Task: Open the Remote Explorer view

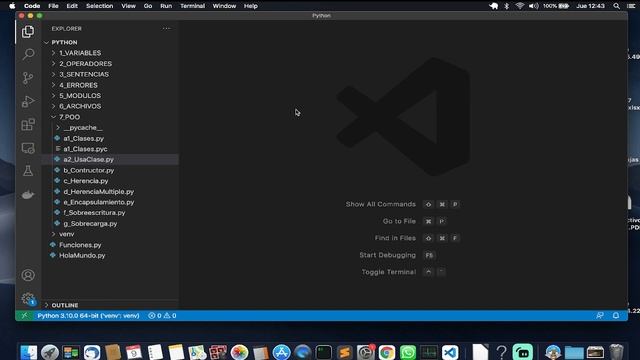Action: [28, 148]
